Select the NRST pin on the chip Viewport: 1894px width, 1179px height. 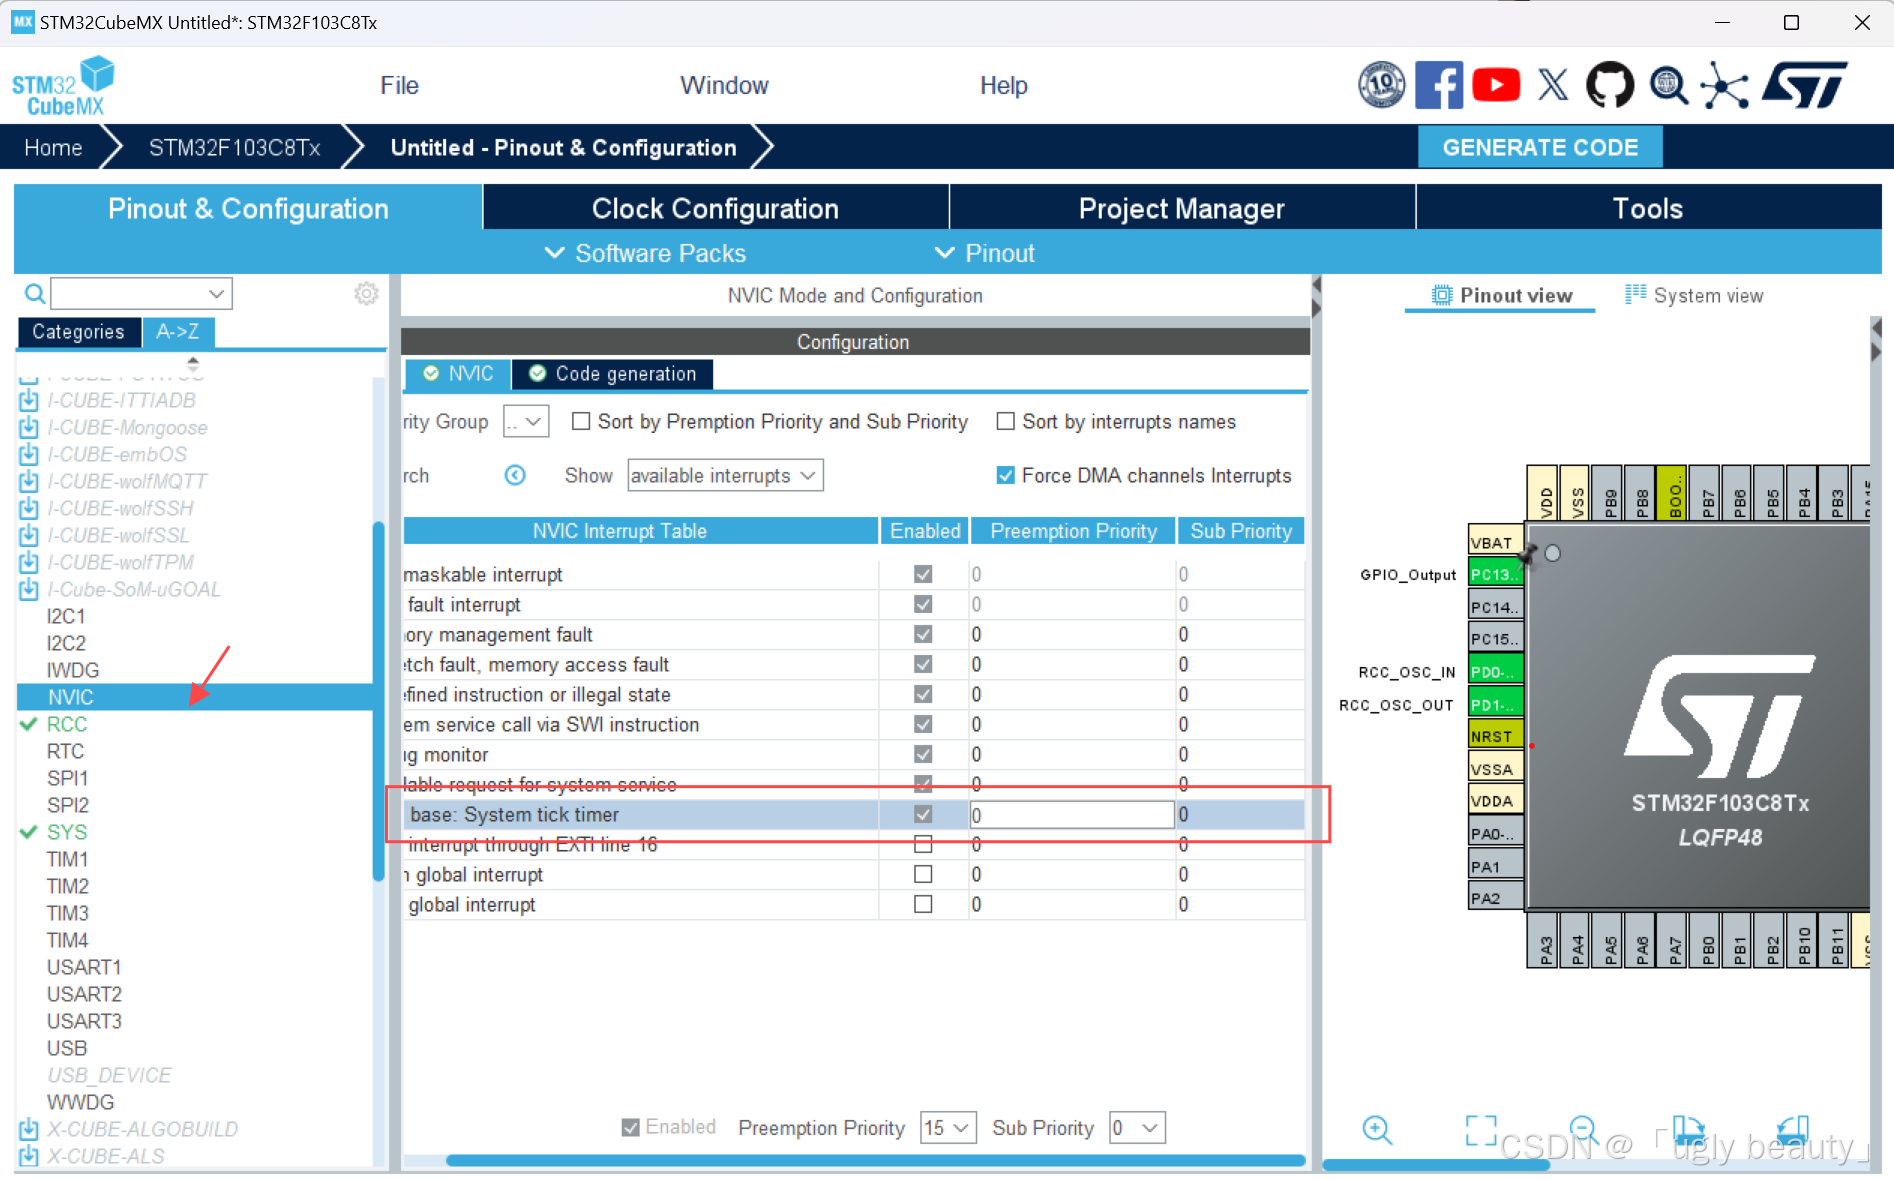tap(1495, 736)
